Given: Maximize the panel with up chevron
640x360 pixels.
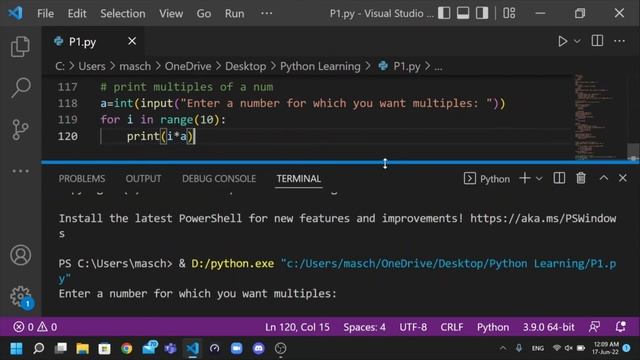Looking at the screenshot, I should coord(603,178).
